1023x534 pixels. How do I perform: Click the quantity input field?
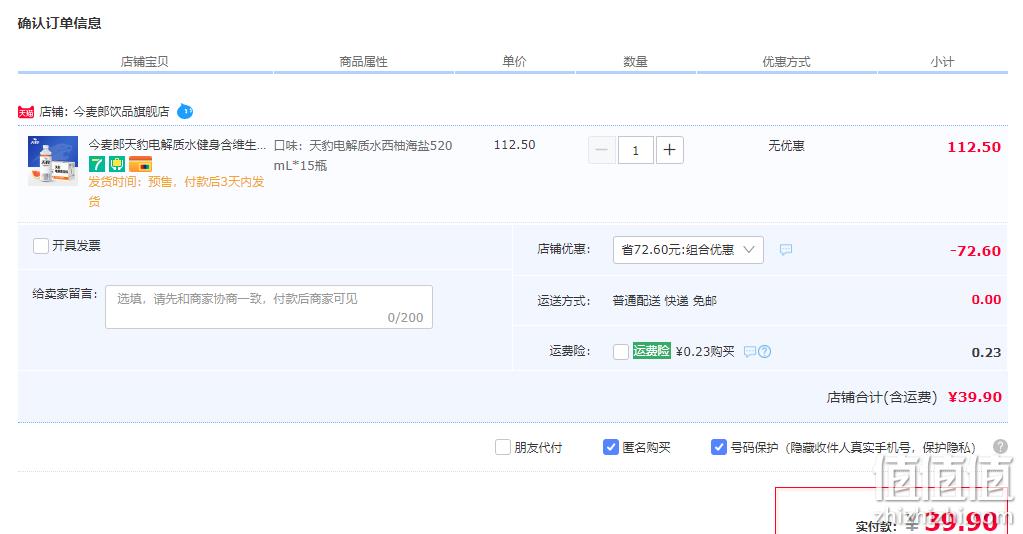(x=635, y=150)
